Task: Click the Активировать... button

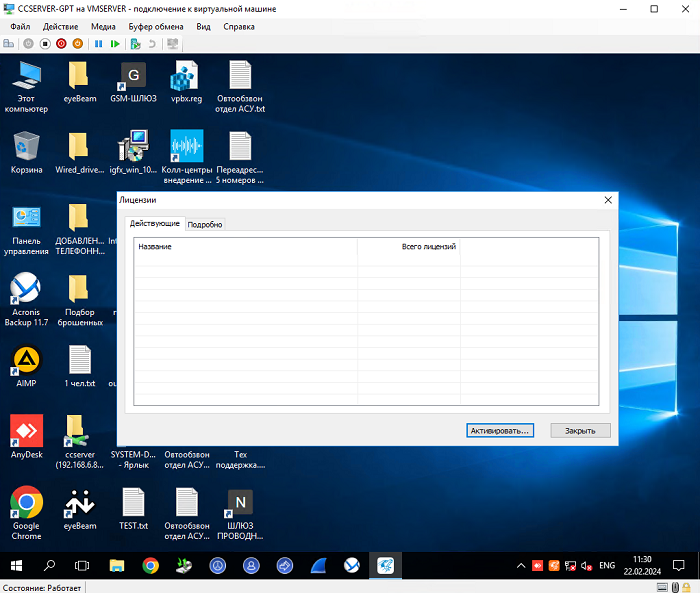Action: click(500, 430)
